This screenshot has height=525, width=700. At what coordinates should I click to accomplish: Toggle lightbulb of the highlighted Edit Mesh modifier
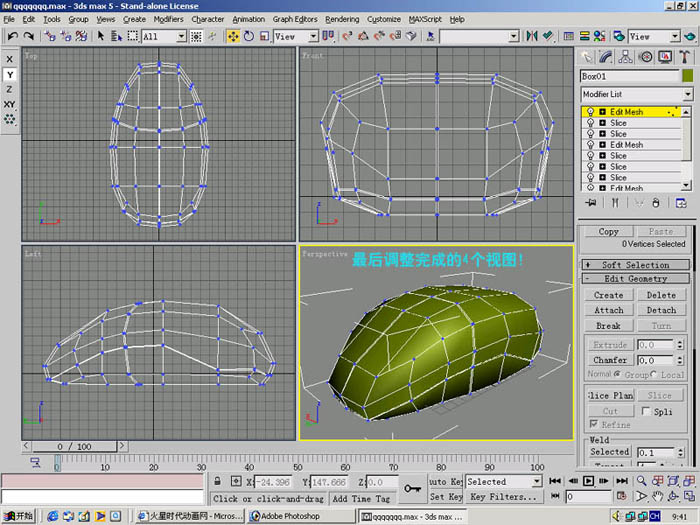(590, 112)
